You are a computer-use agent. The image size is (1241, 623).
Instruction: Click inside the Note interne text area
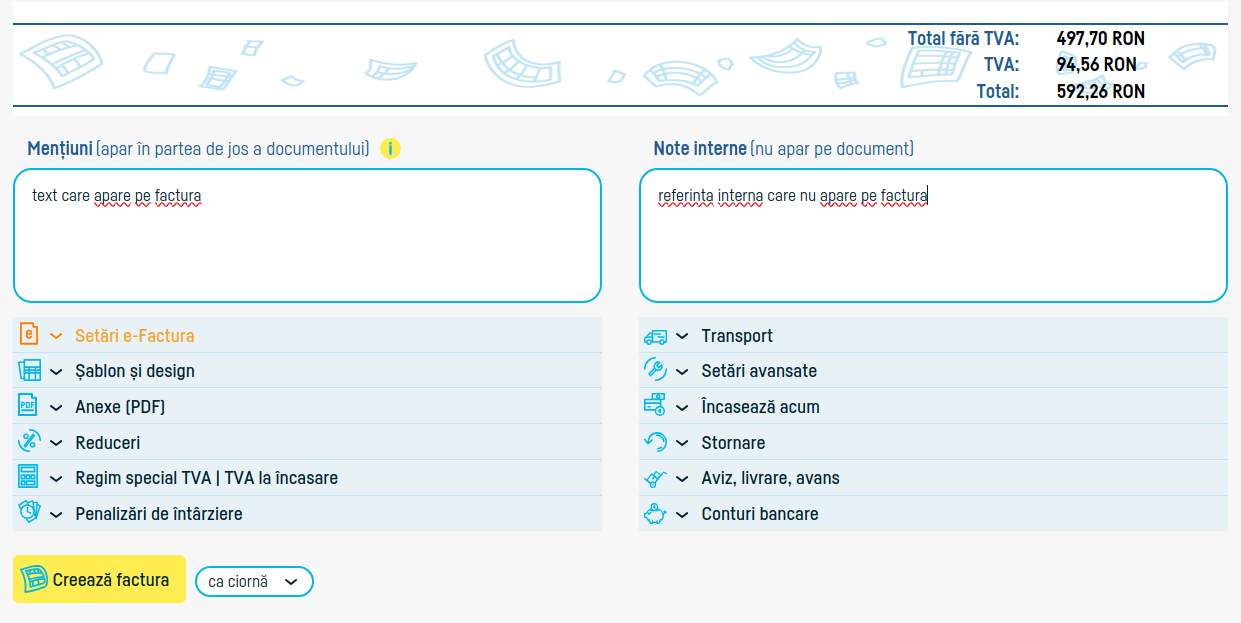point(932,250)
